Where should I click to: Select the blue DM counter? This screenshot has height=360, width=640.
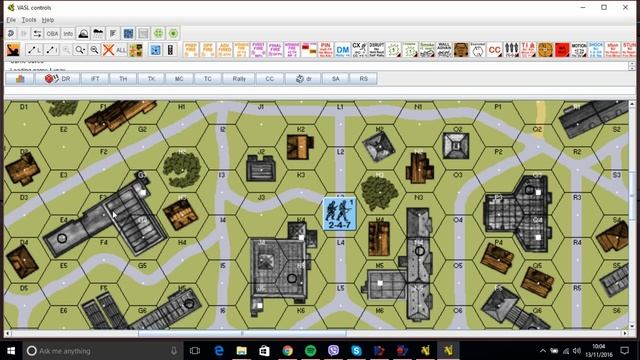342,49
